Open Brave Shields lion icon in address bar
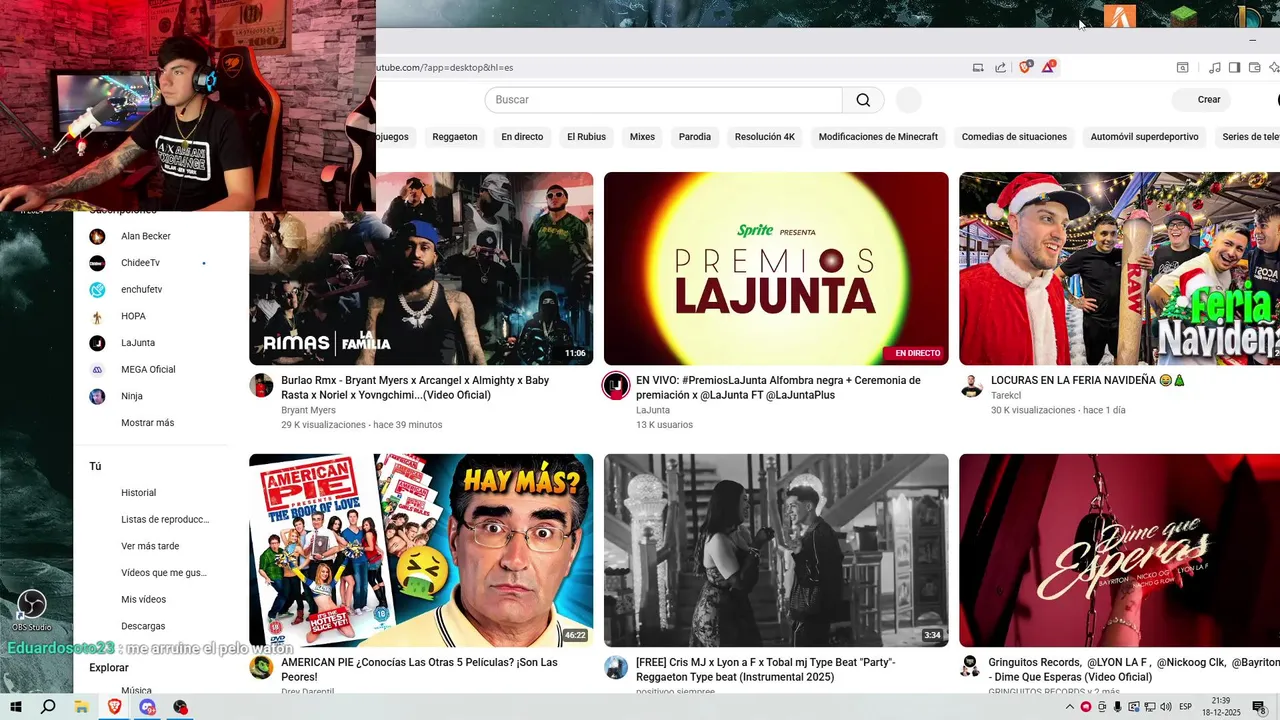The image size is (1280, 720). click(1025, 67)
